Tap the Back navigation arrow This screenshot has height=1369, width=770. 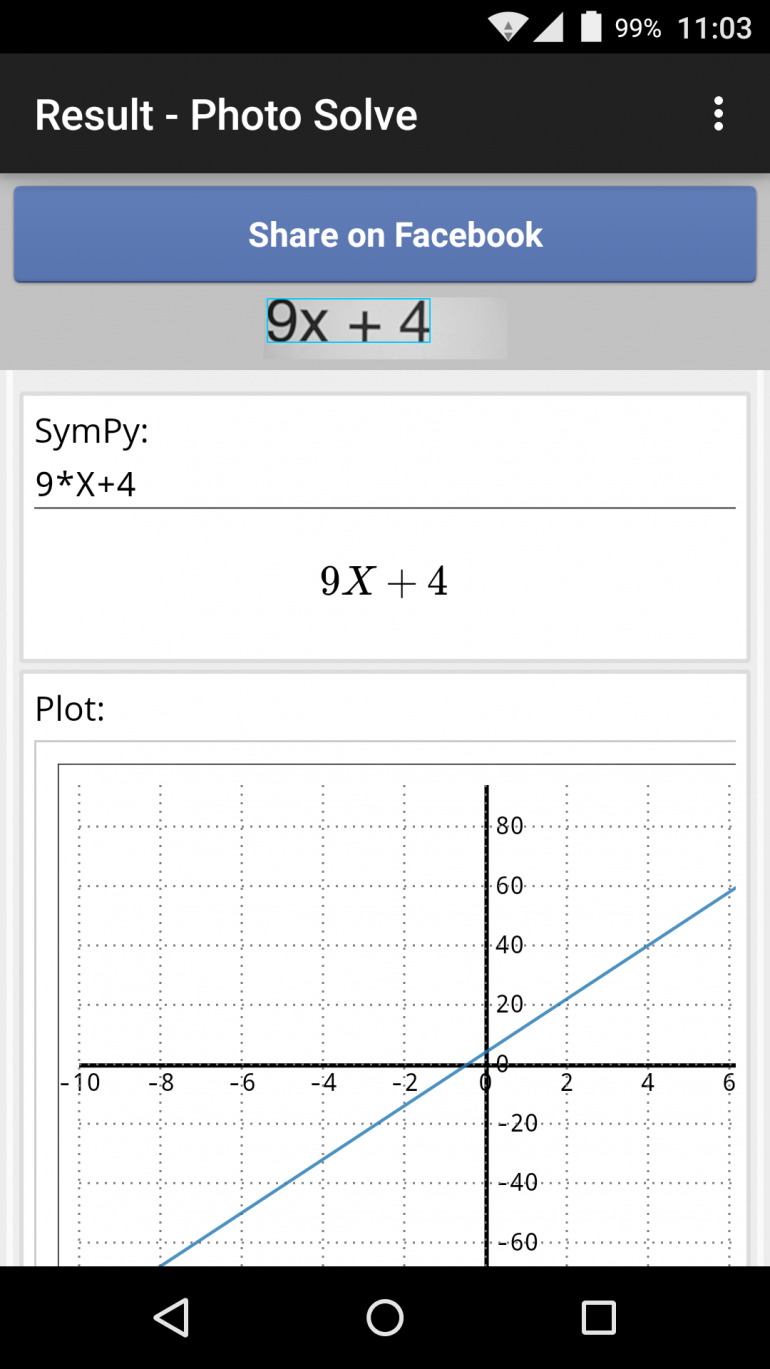[x=172, y=1317]
